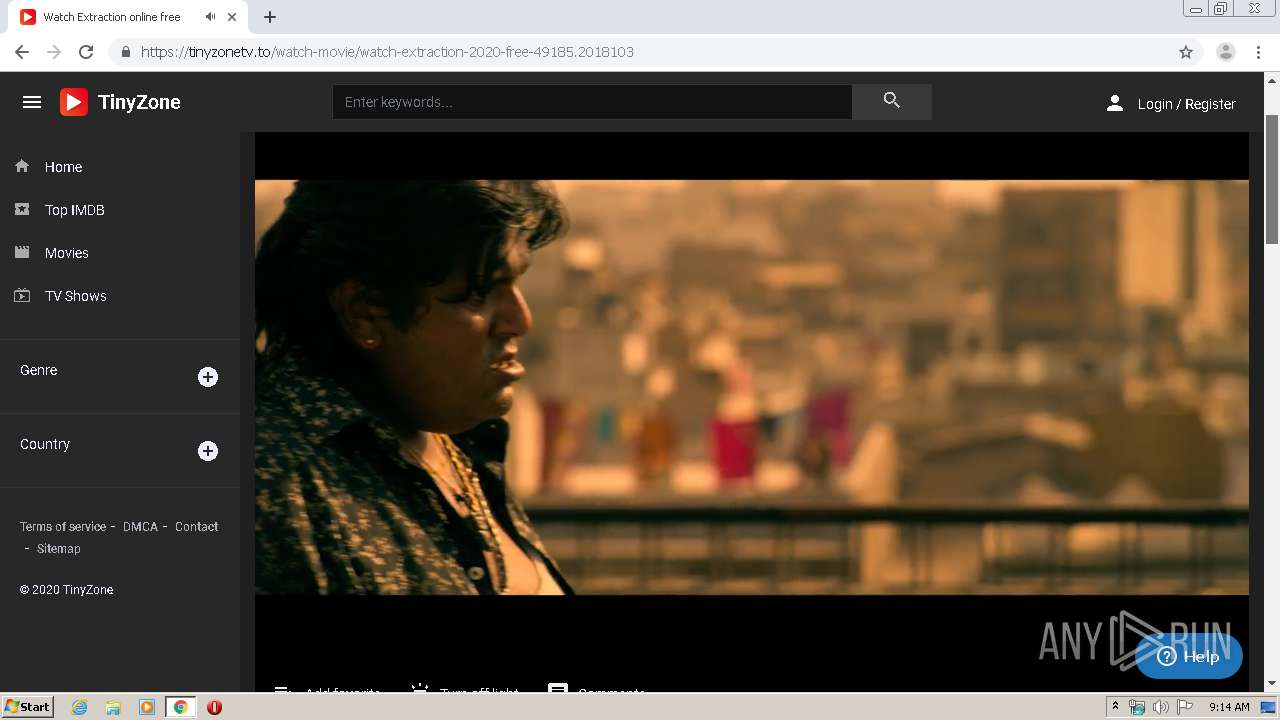The image size is (1280, 720).
Task: Mute the tab via speaker icon
Action: (210, 17)
